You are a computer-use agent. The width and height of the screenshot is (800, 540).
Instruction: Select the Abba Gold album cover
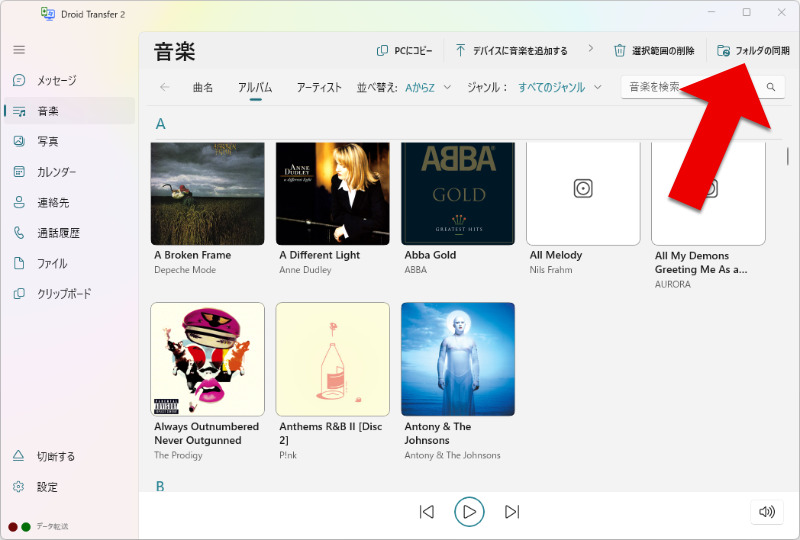458,193
